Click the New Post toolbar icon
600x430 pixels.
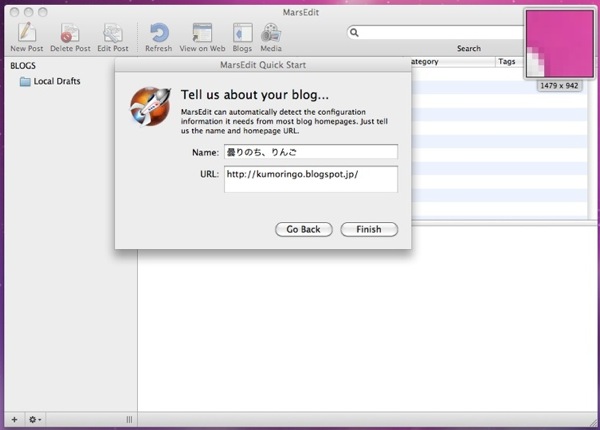click(26, 32)
